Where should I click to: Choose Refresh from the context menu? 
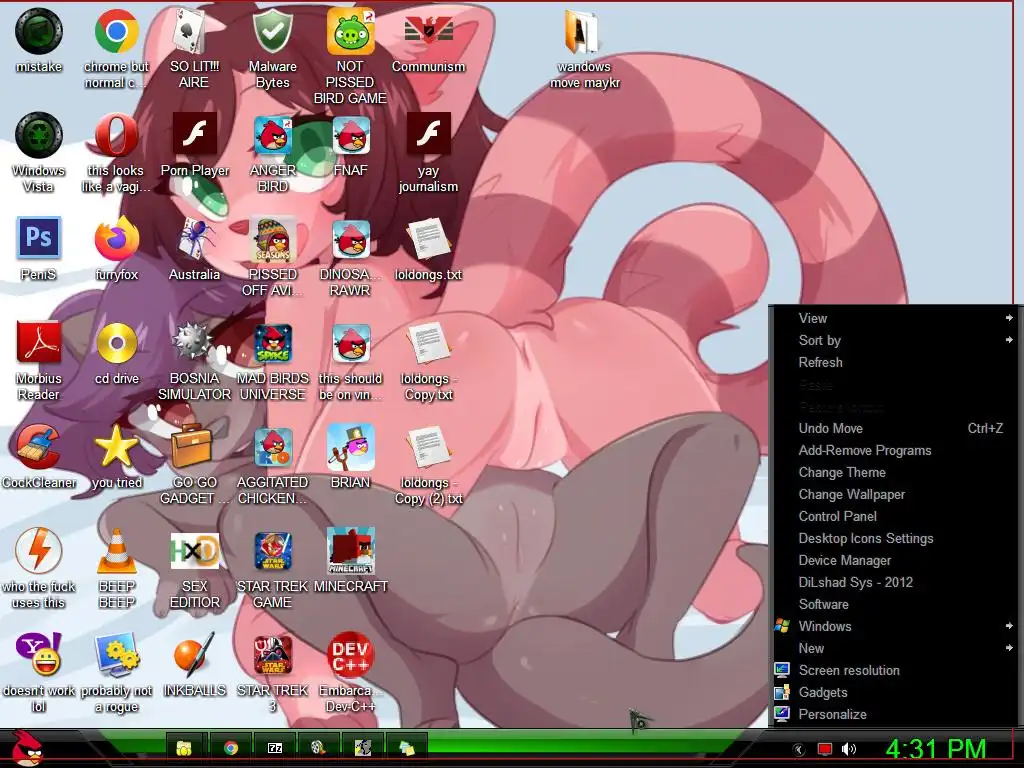tap(893, 362)
